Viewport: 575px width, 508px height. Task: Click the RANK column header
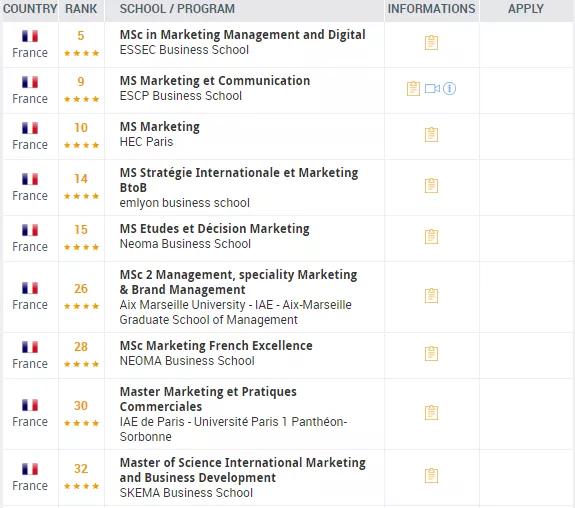point(81,9)
